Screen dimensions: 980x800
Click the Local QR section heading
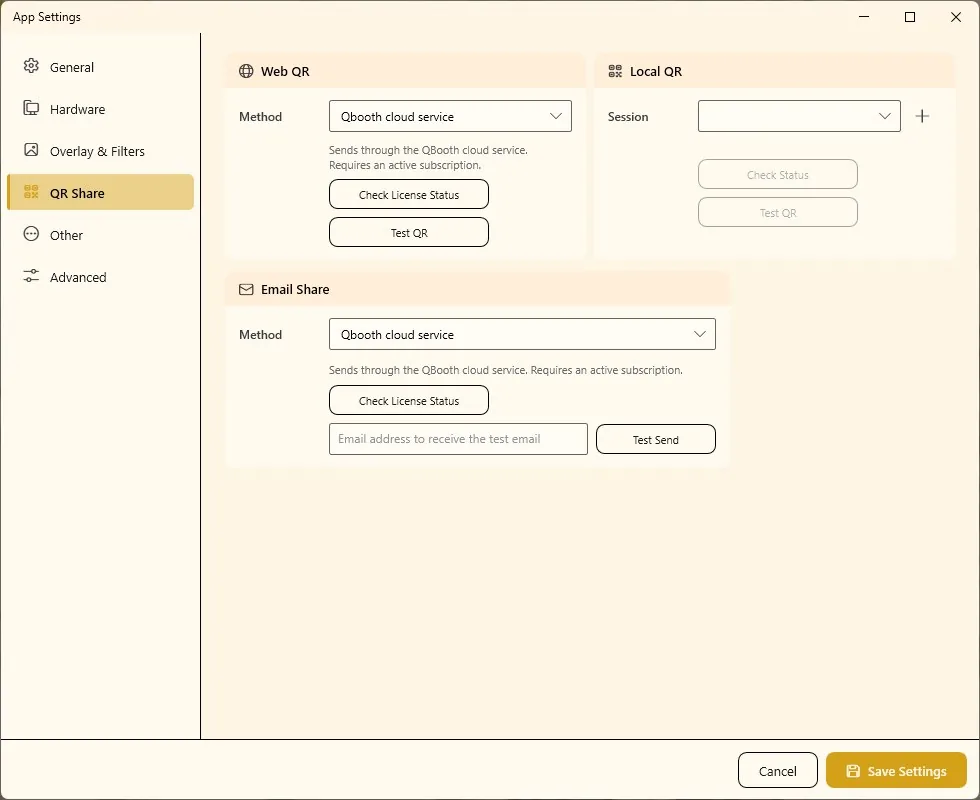click(x=656, y=71)
